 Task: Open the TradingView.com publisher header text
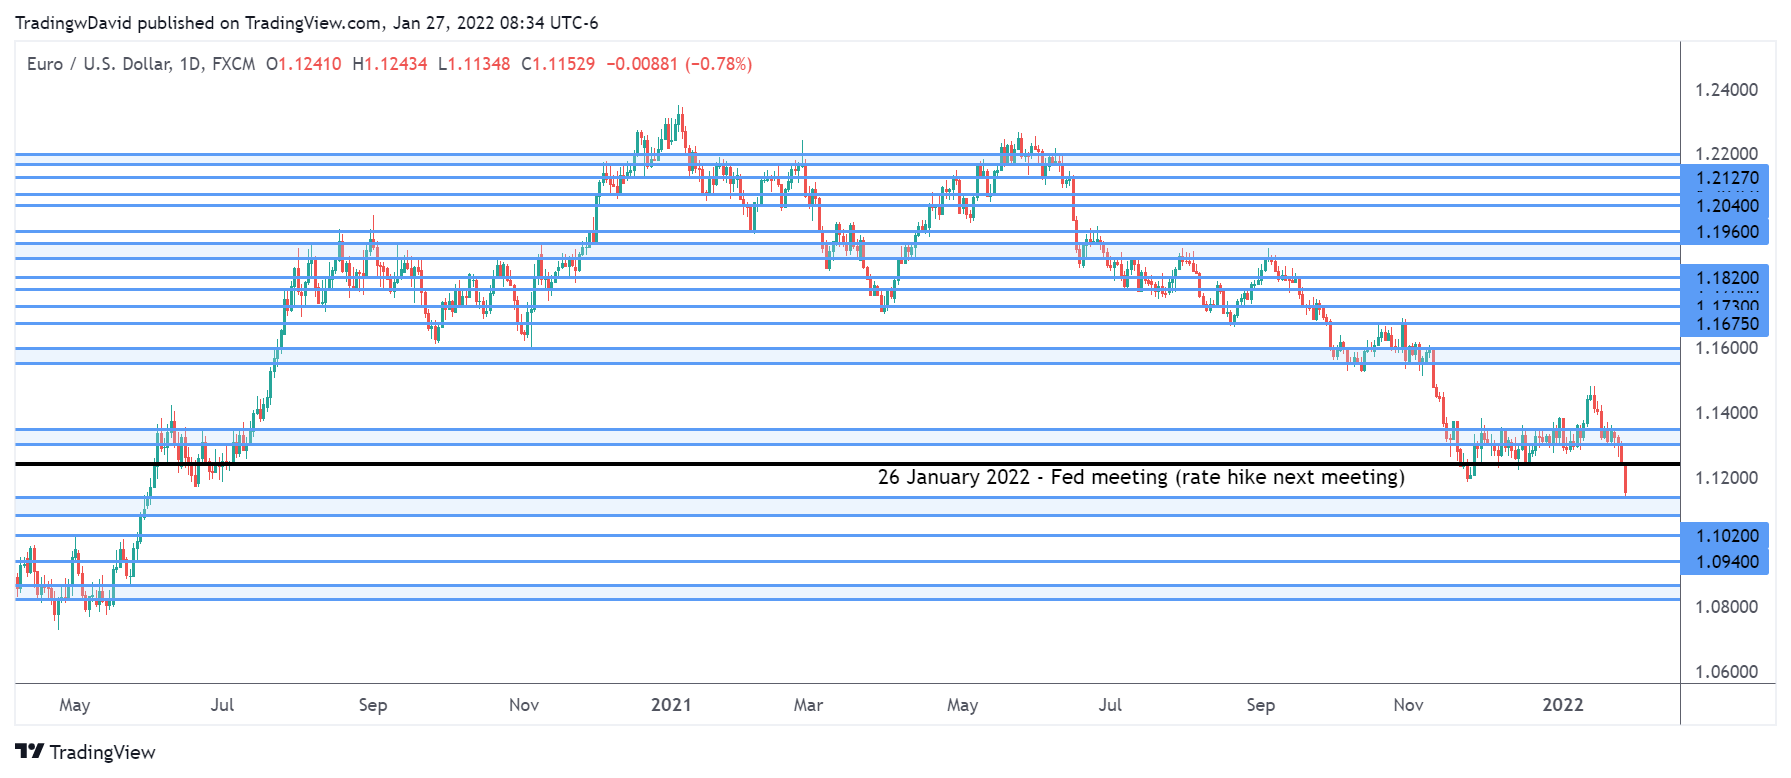pyautogui.click(x=306, y=22)
